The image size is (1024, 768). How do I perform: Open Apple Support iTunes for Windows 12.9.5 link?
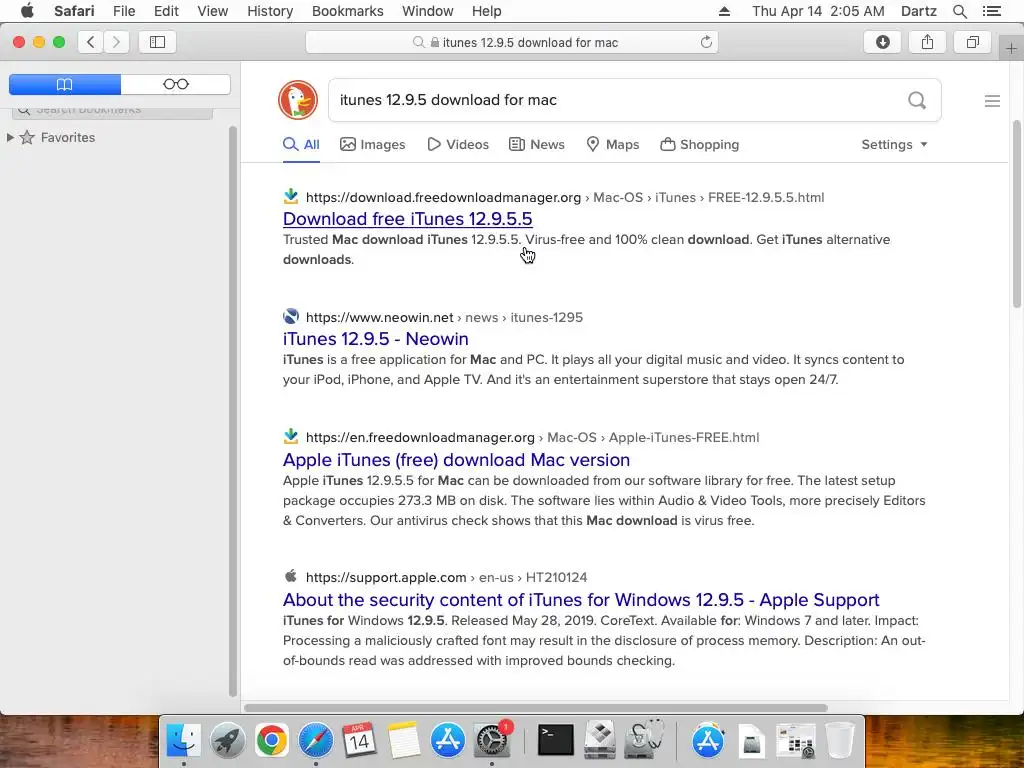coord(581,600)
